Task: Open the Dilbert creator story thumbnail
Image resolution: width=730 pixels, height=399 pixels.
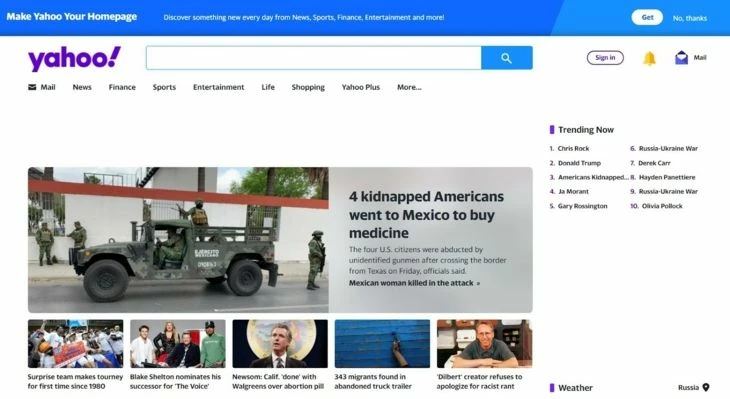Action: click(484, 344)
